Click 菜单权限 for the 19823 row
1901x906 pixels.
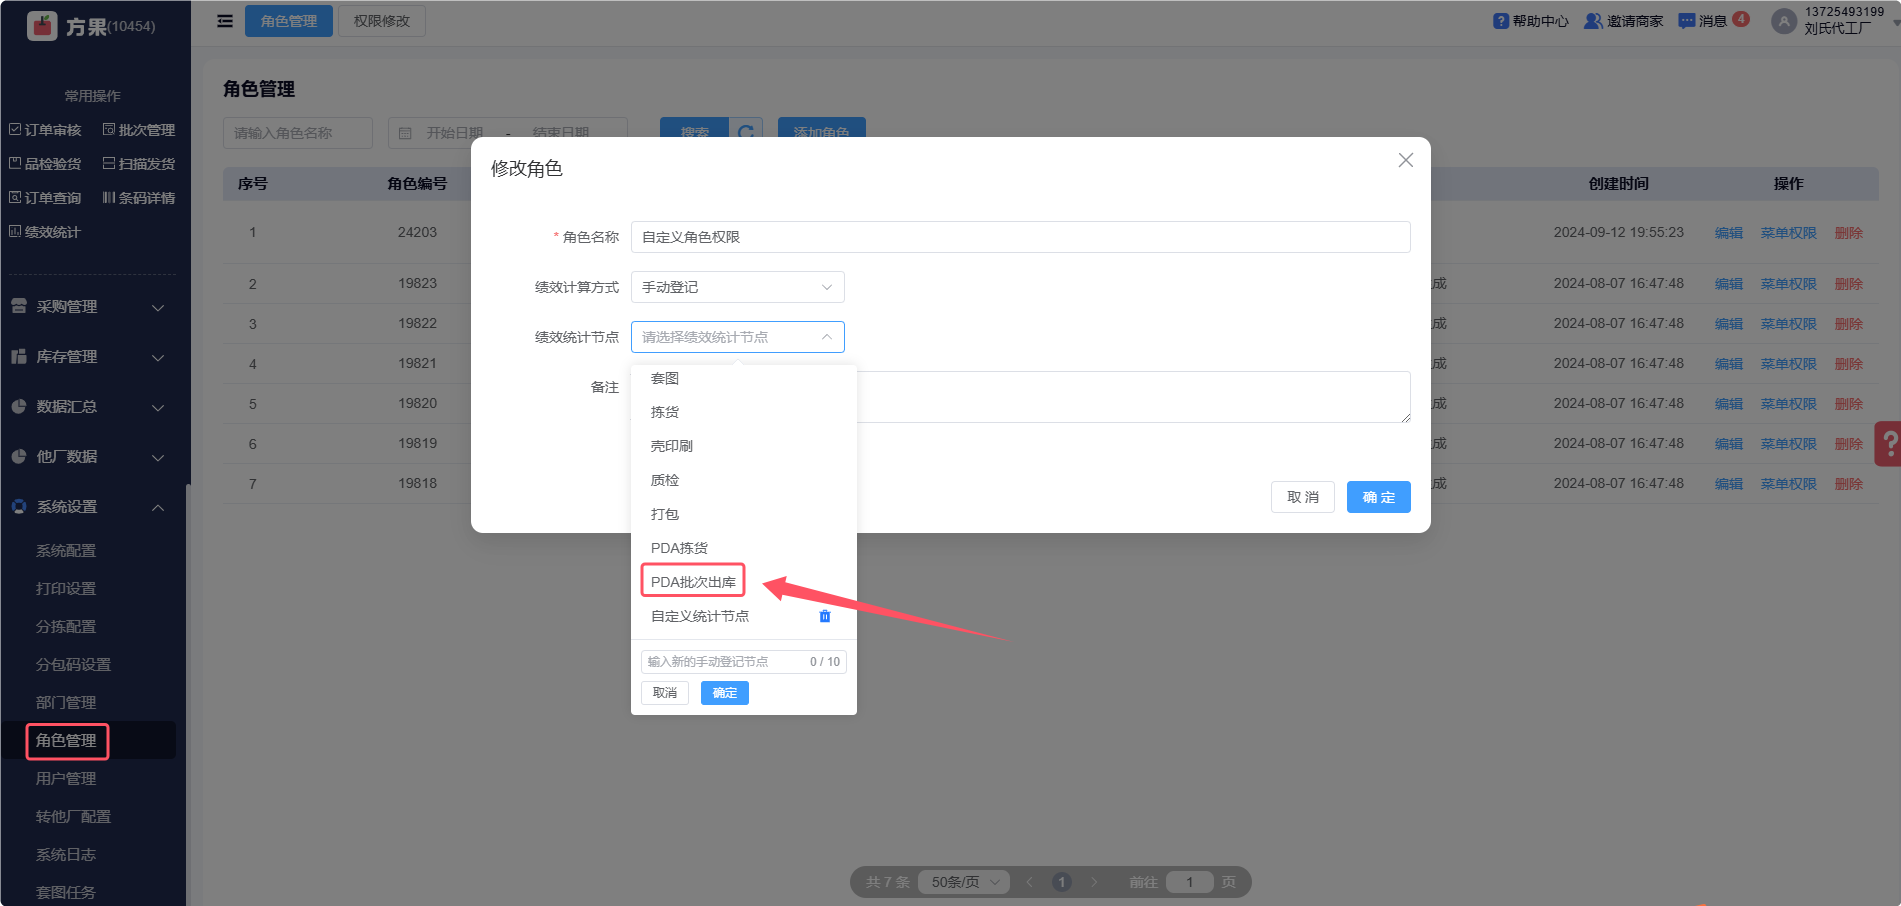1789,284
